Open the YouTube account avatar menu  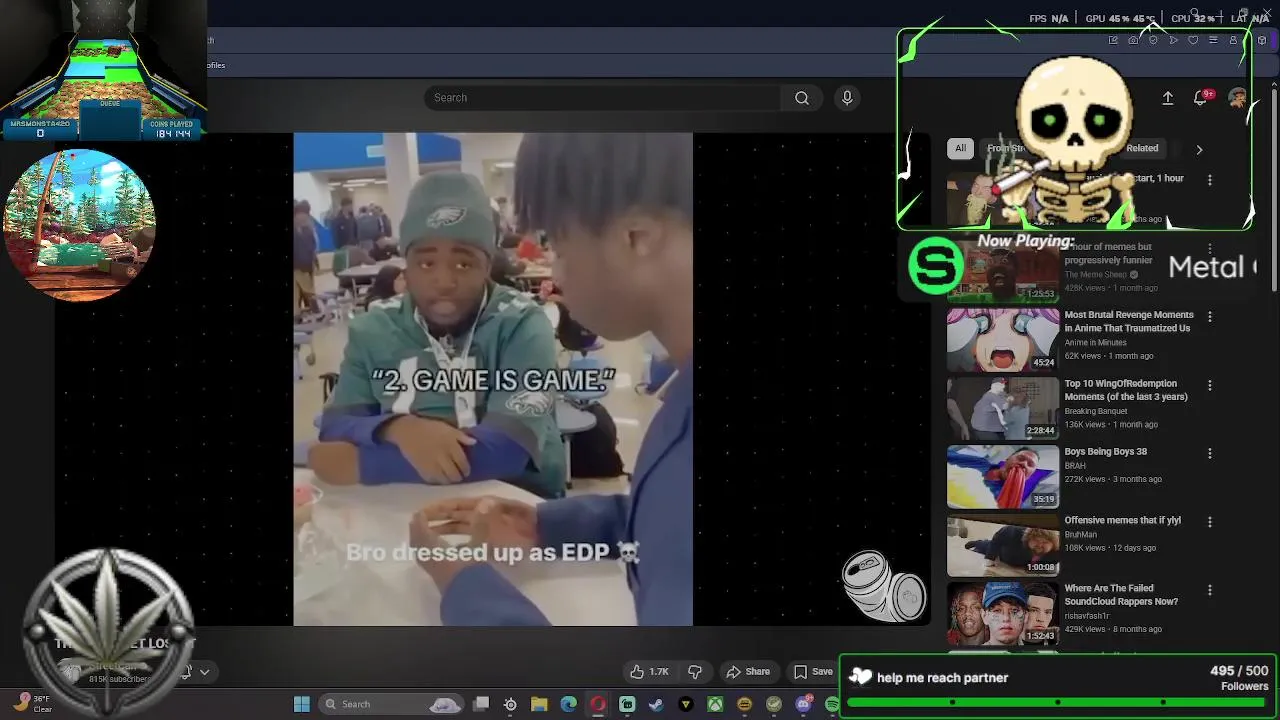click(1237, 98)
